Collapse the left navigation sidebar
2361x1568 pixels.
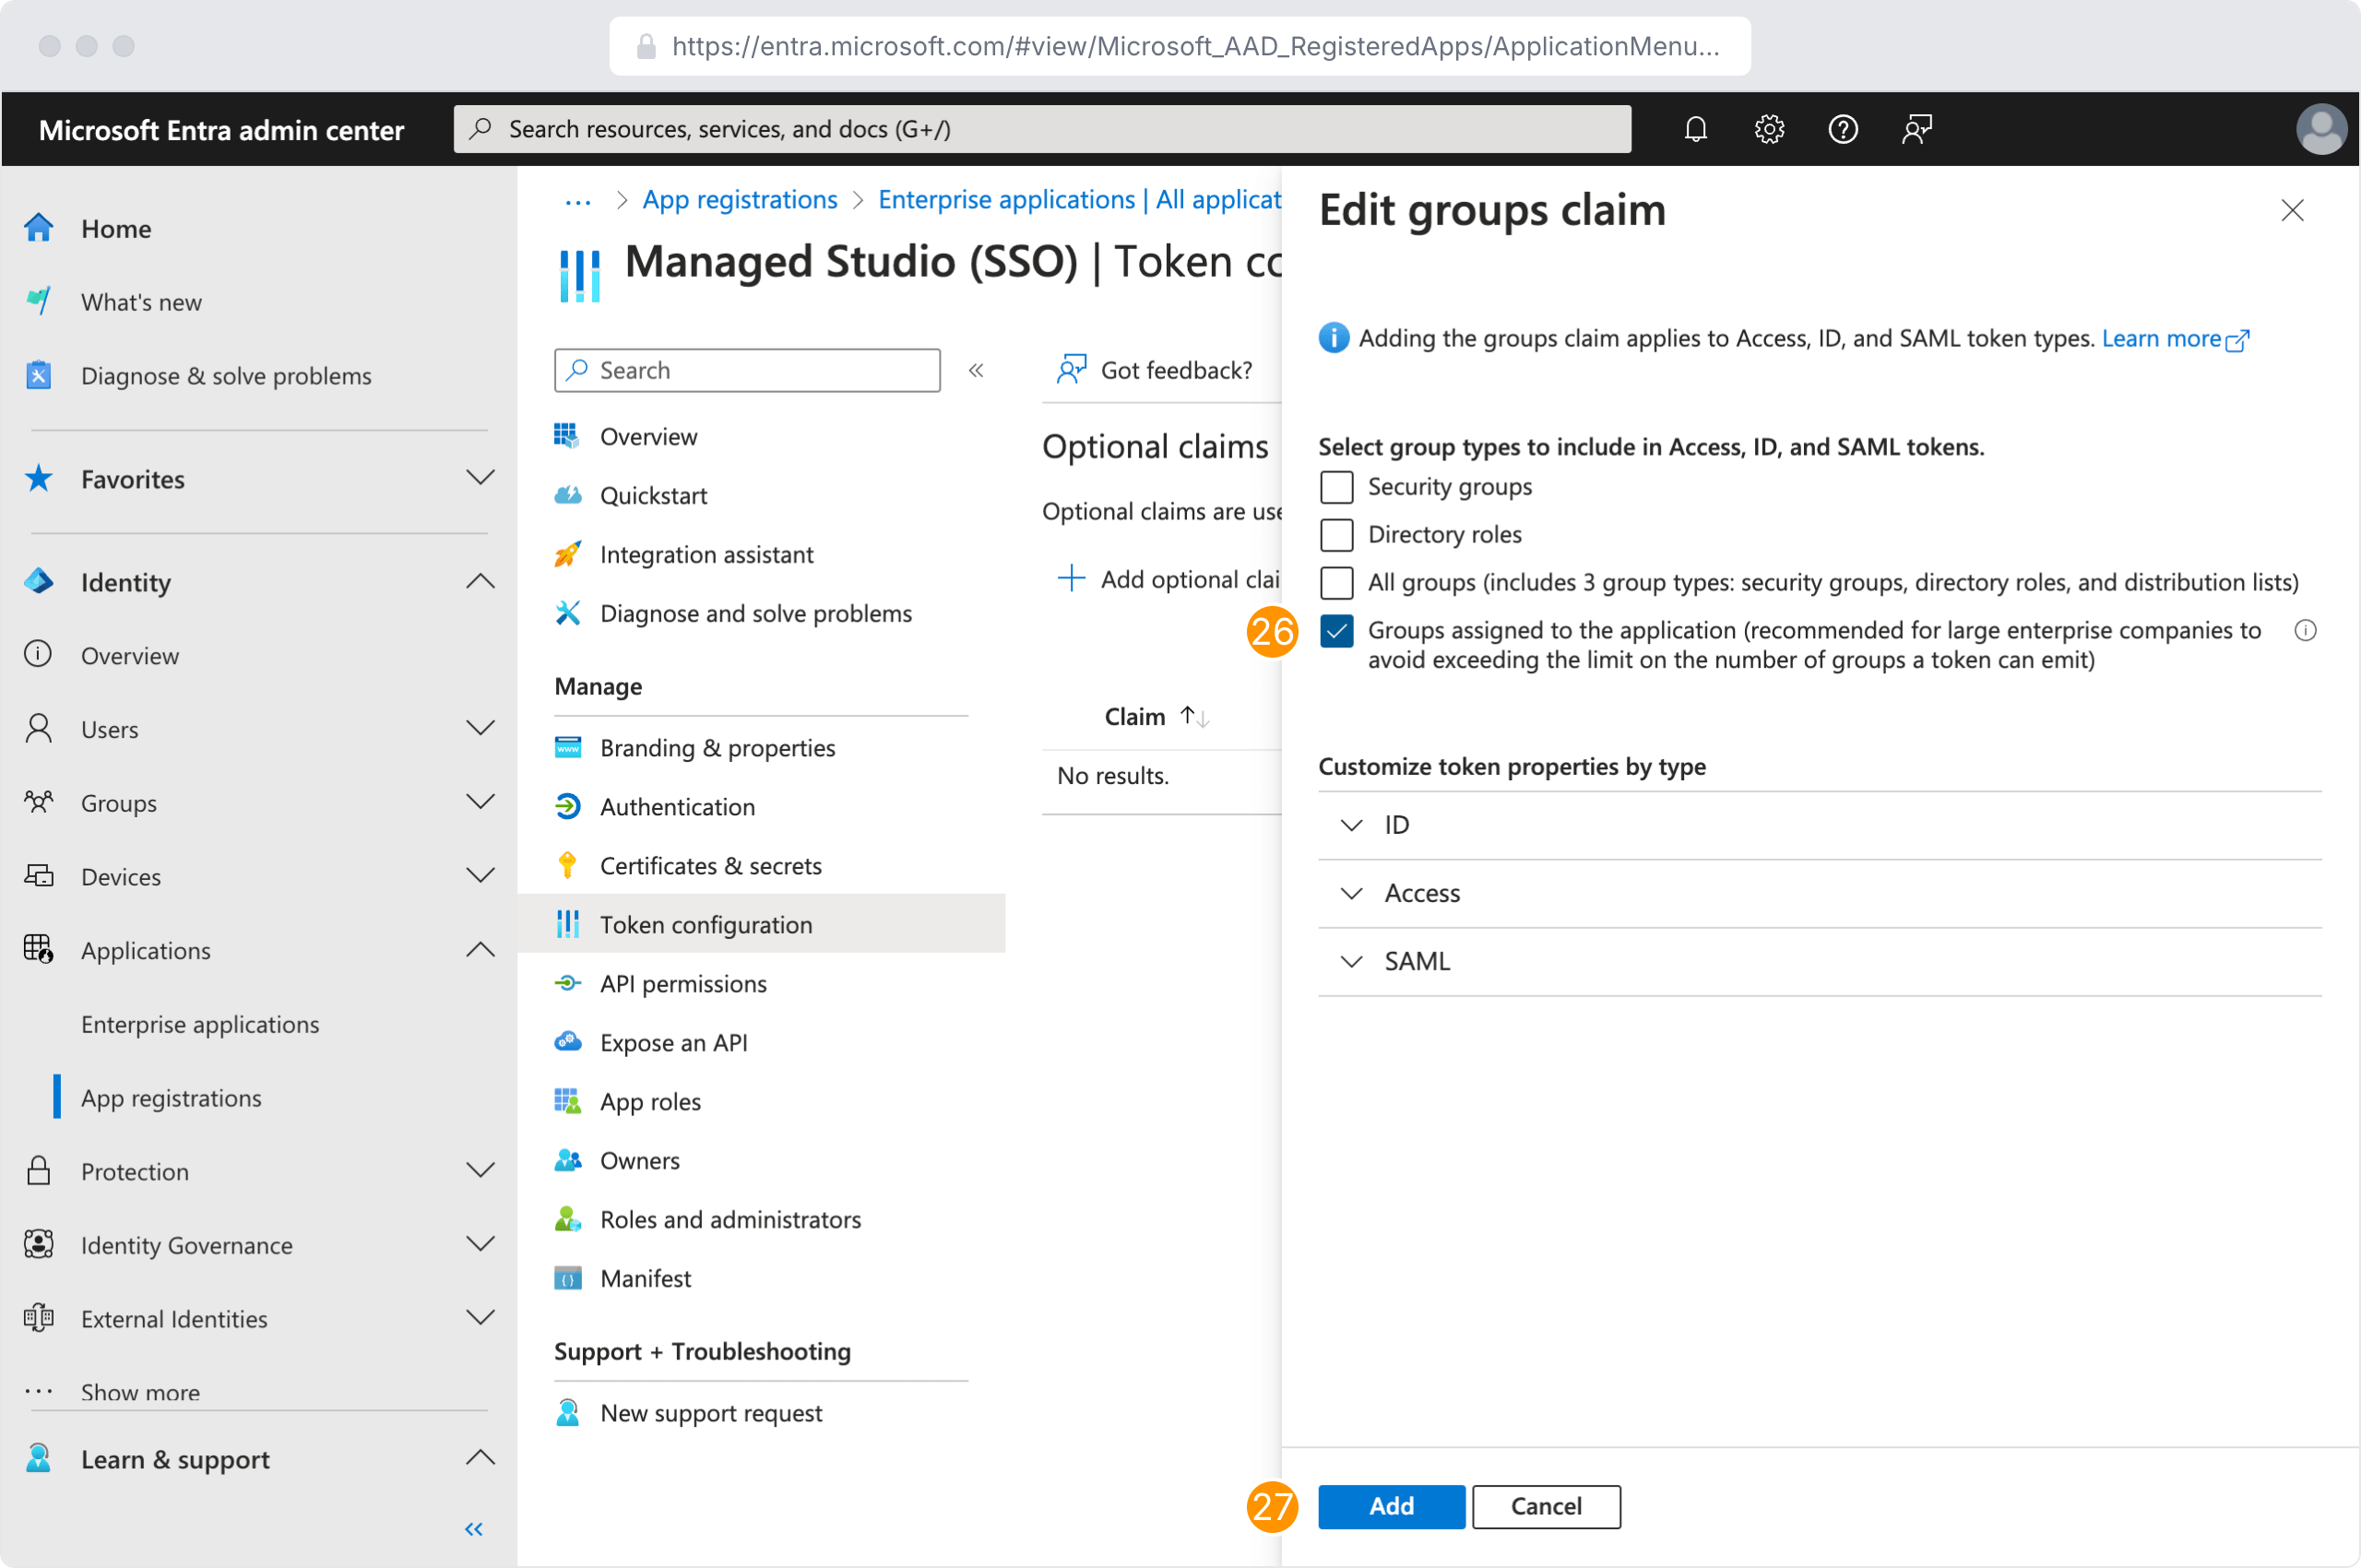(x=474, y=1528)
